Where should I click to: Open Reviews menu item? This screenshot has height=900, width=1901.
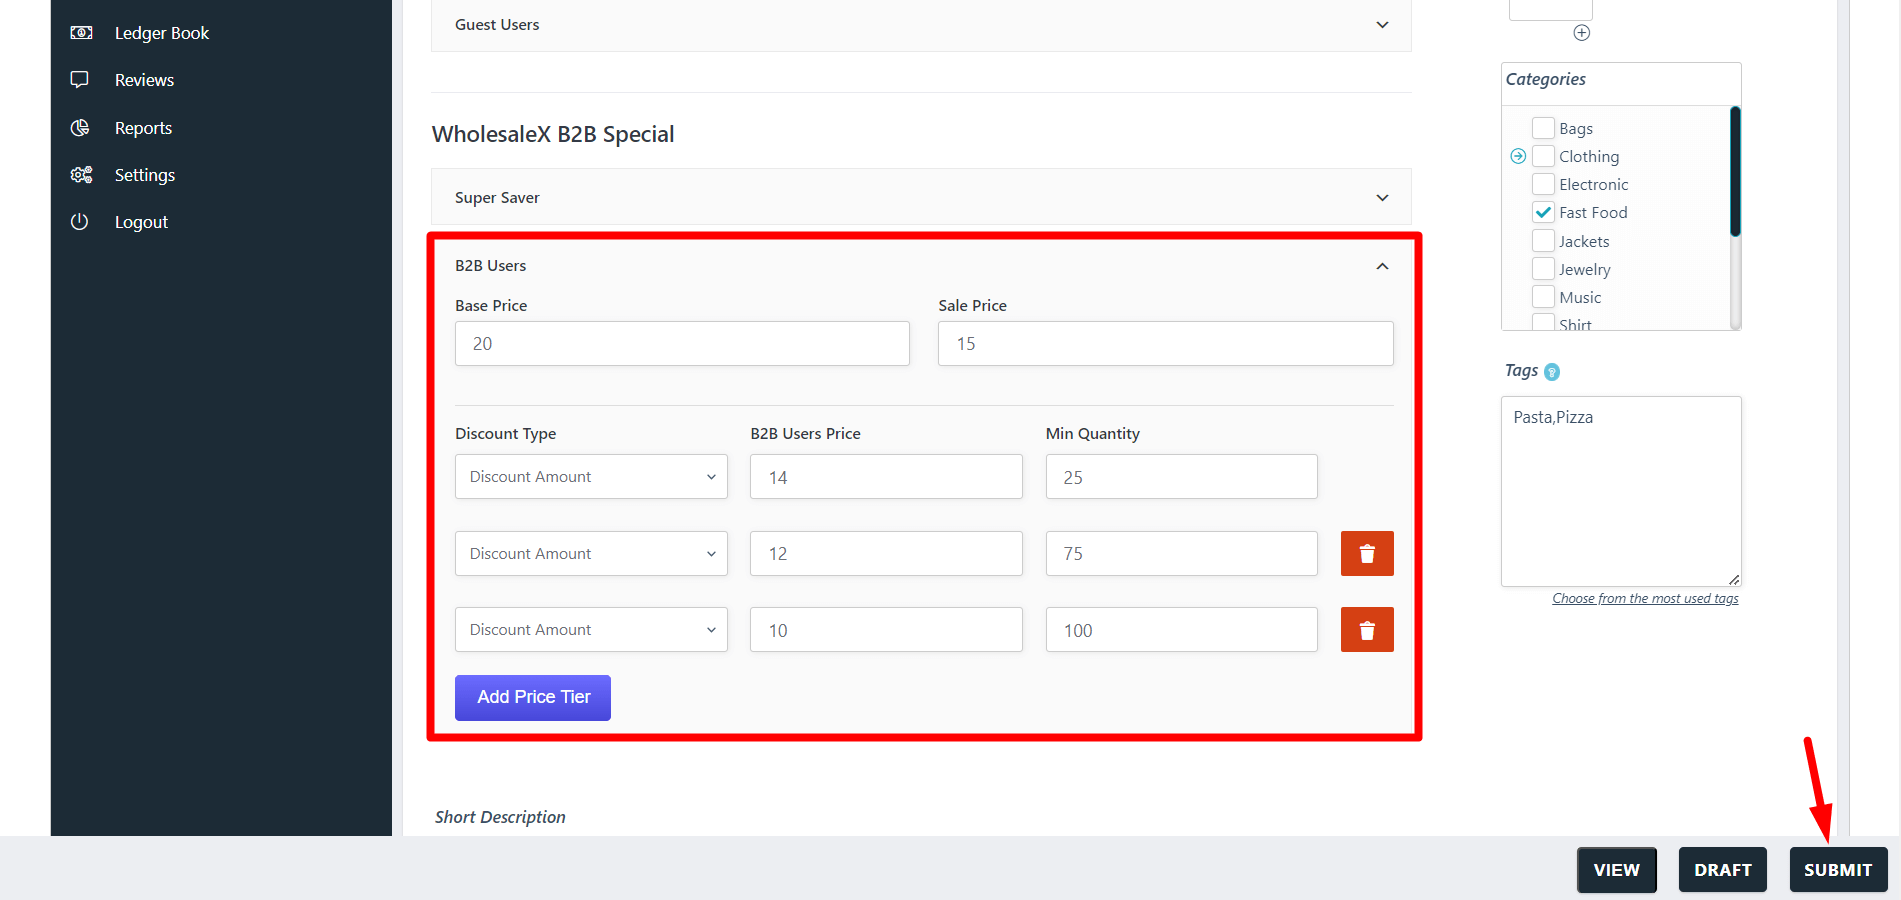pos(144,80)
